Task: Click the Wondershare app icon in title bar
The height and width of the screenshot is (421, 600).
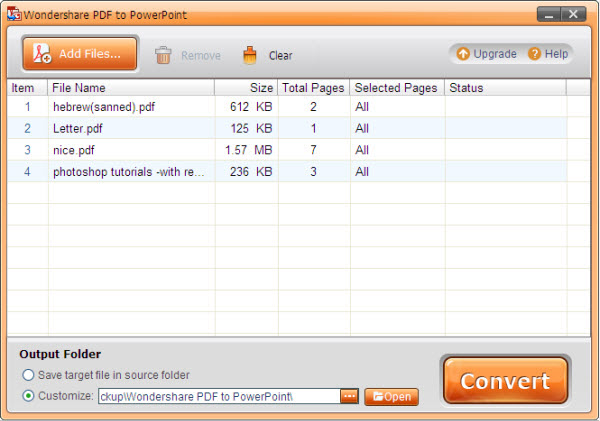Action: (x=14, y=14)
